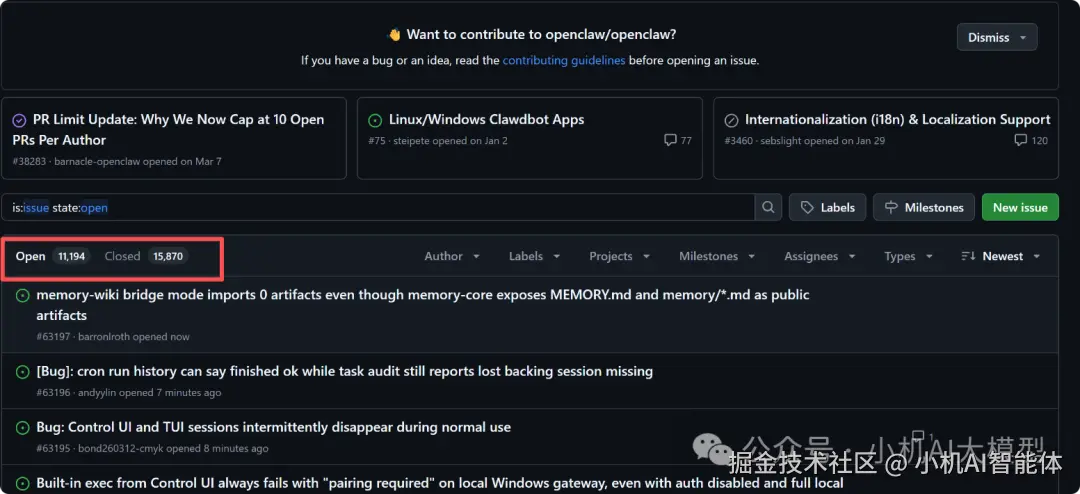1080x494 pixels.
Task: Expand the Types filter dropdown
Action: point(908,256)
